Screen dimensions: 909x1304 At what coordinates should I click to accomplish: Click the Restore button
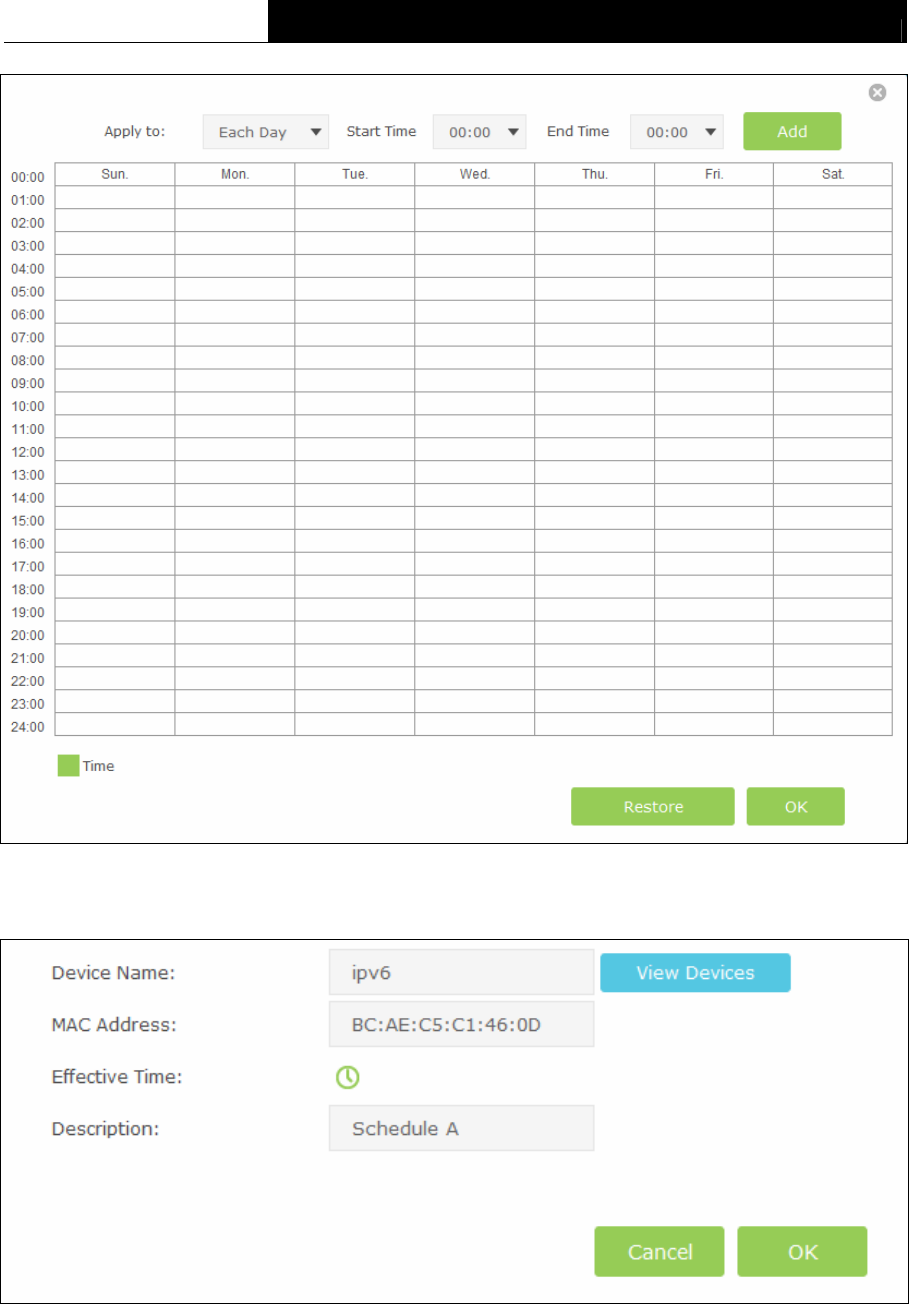653,807
